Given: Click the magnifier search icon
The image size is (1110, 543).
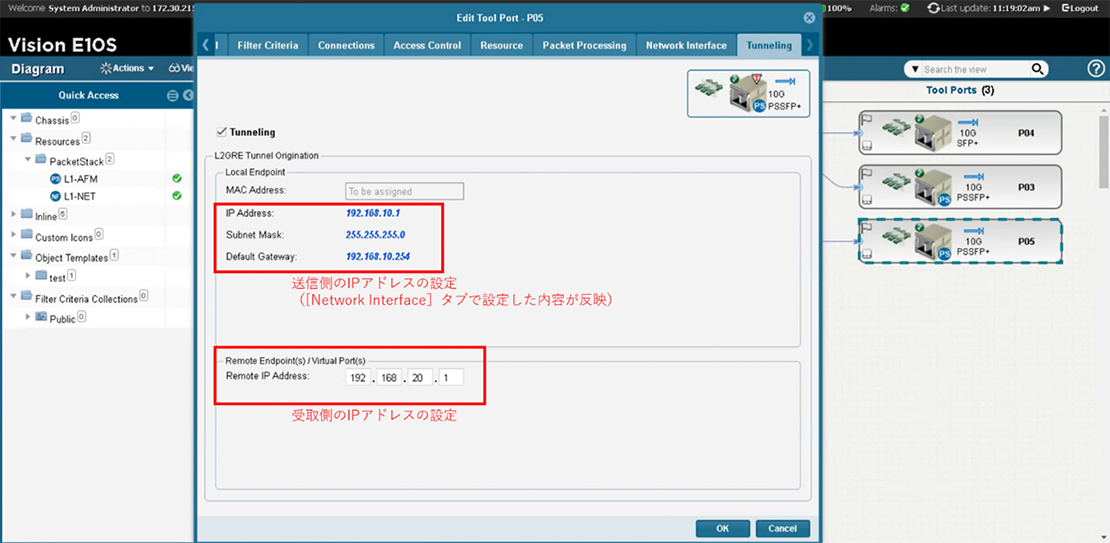Looking at the screenshot, I should [1038, 69].
